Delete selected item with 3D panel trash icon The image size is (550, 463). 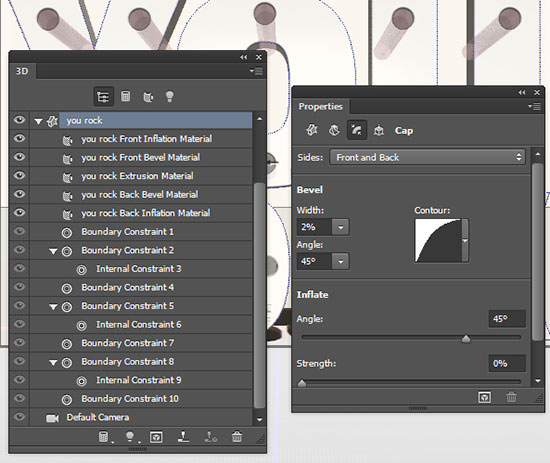237,437
